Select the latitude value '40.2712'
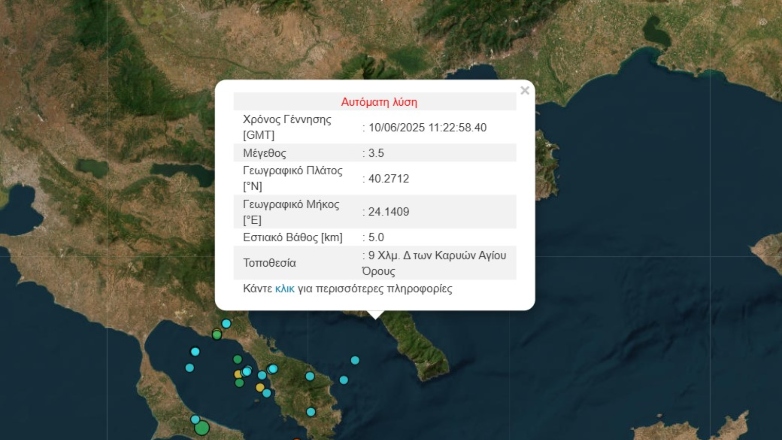 389,179
